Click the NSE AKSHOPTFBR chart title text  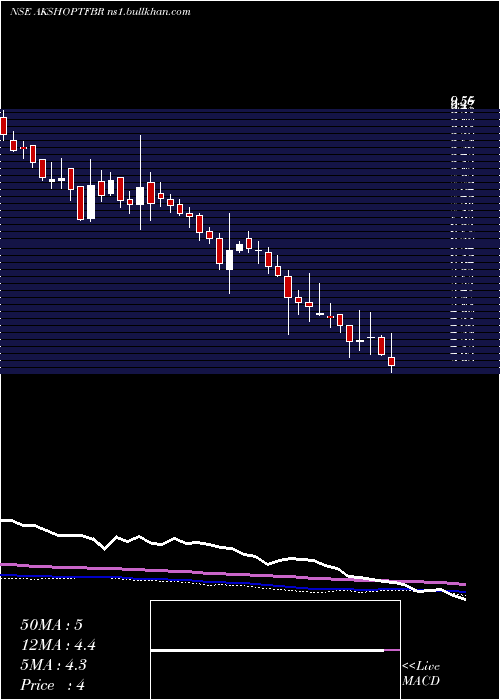[x=100, y=12]
